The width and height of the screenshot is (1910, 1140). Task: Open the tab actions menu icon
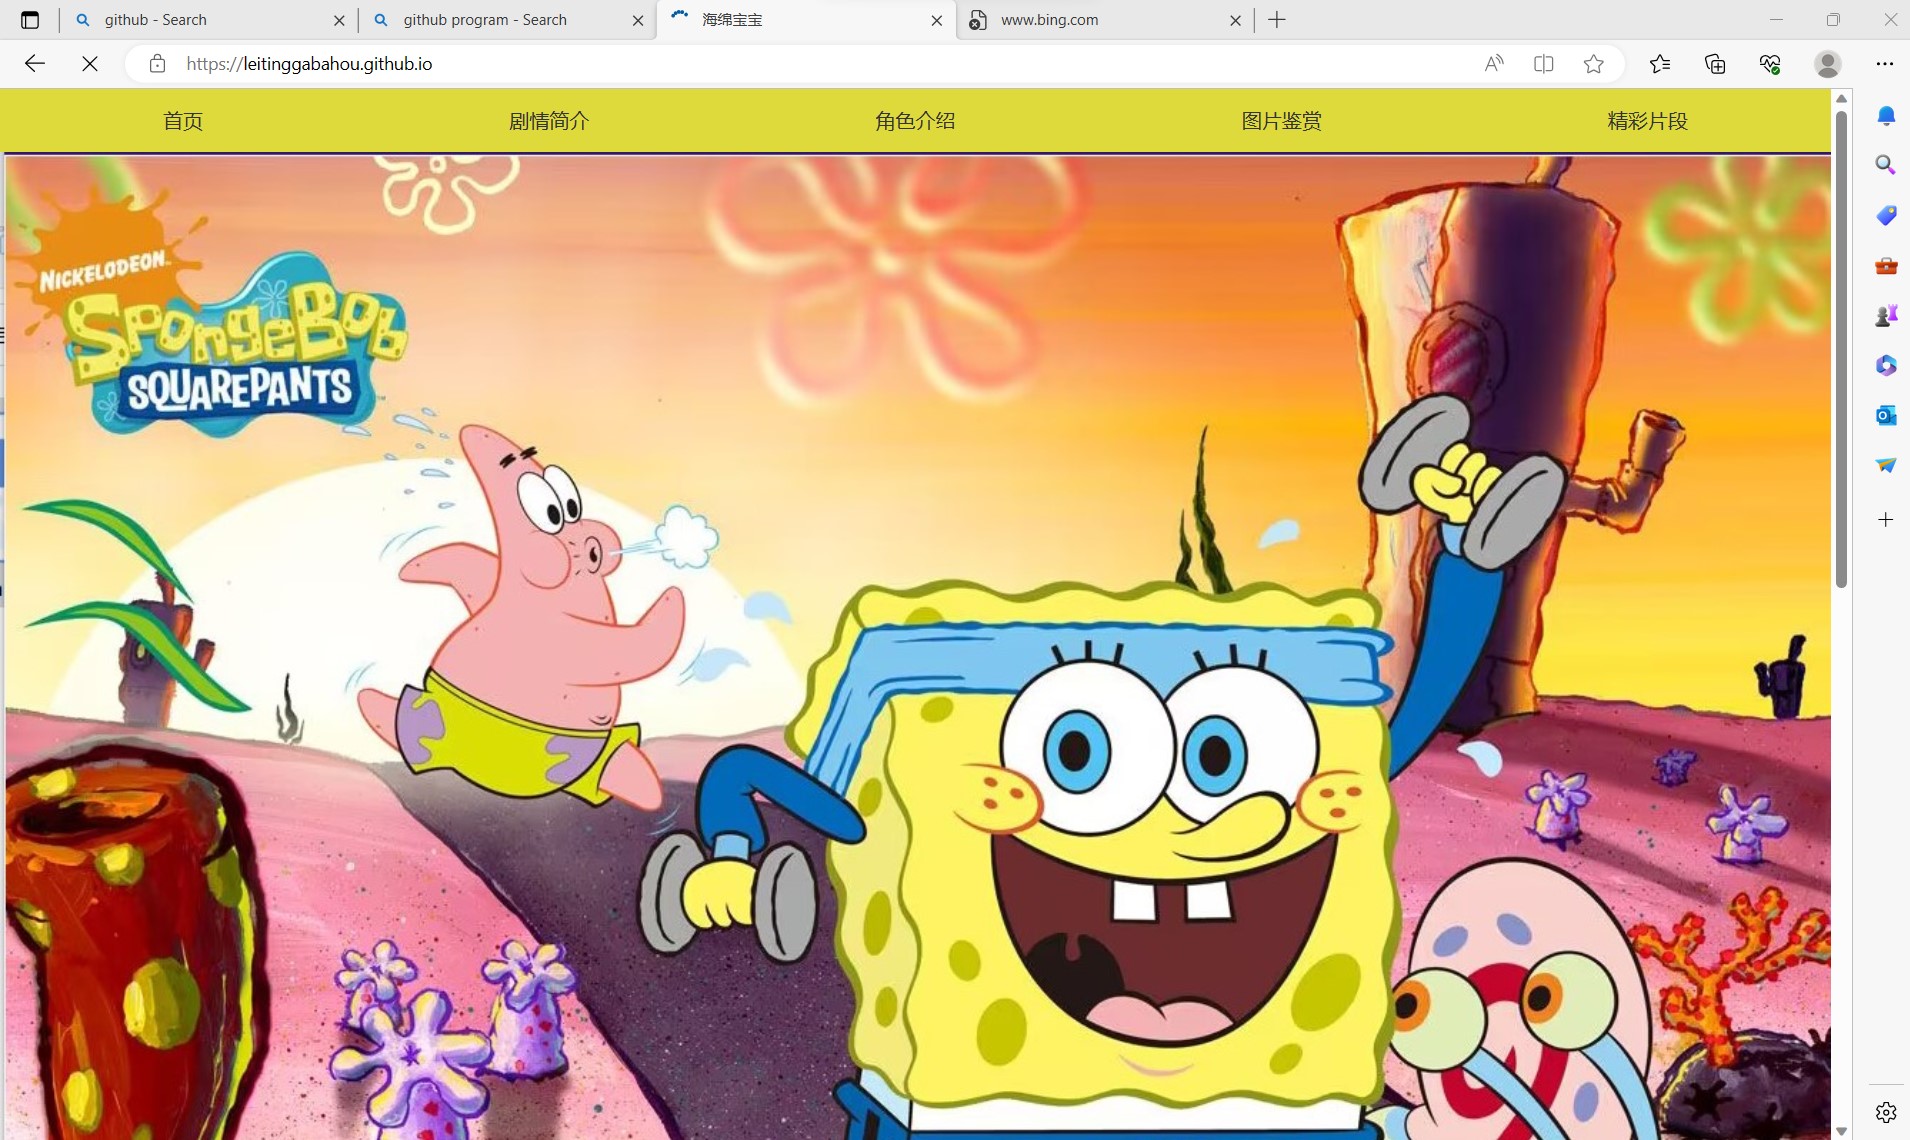(30, 20)
